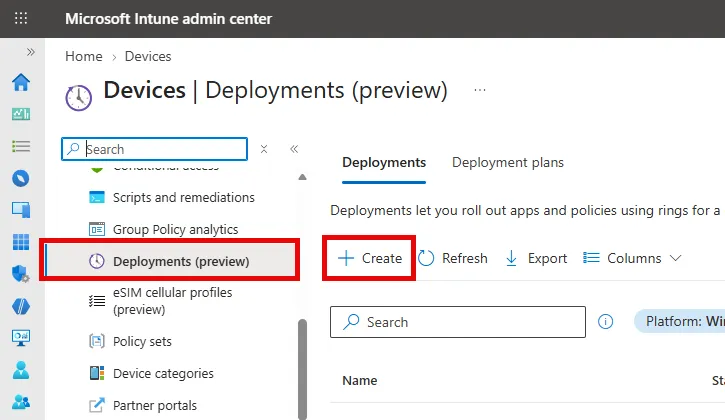
Task: Open Endpoint security shield icon
Action: (x=21, y=274)
